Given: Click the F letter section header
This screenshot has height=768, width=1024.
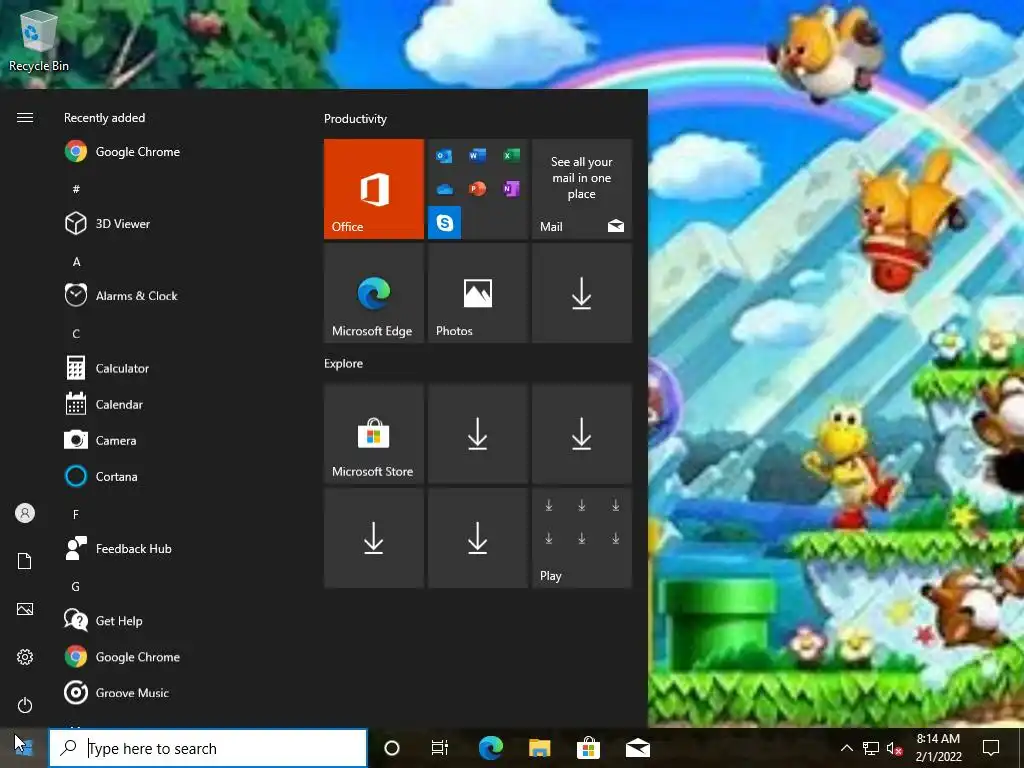Looking at the screenshot, I should pyautogui.click(x=76, y=515).
